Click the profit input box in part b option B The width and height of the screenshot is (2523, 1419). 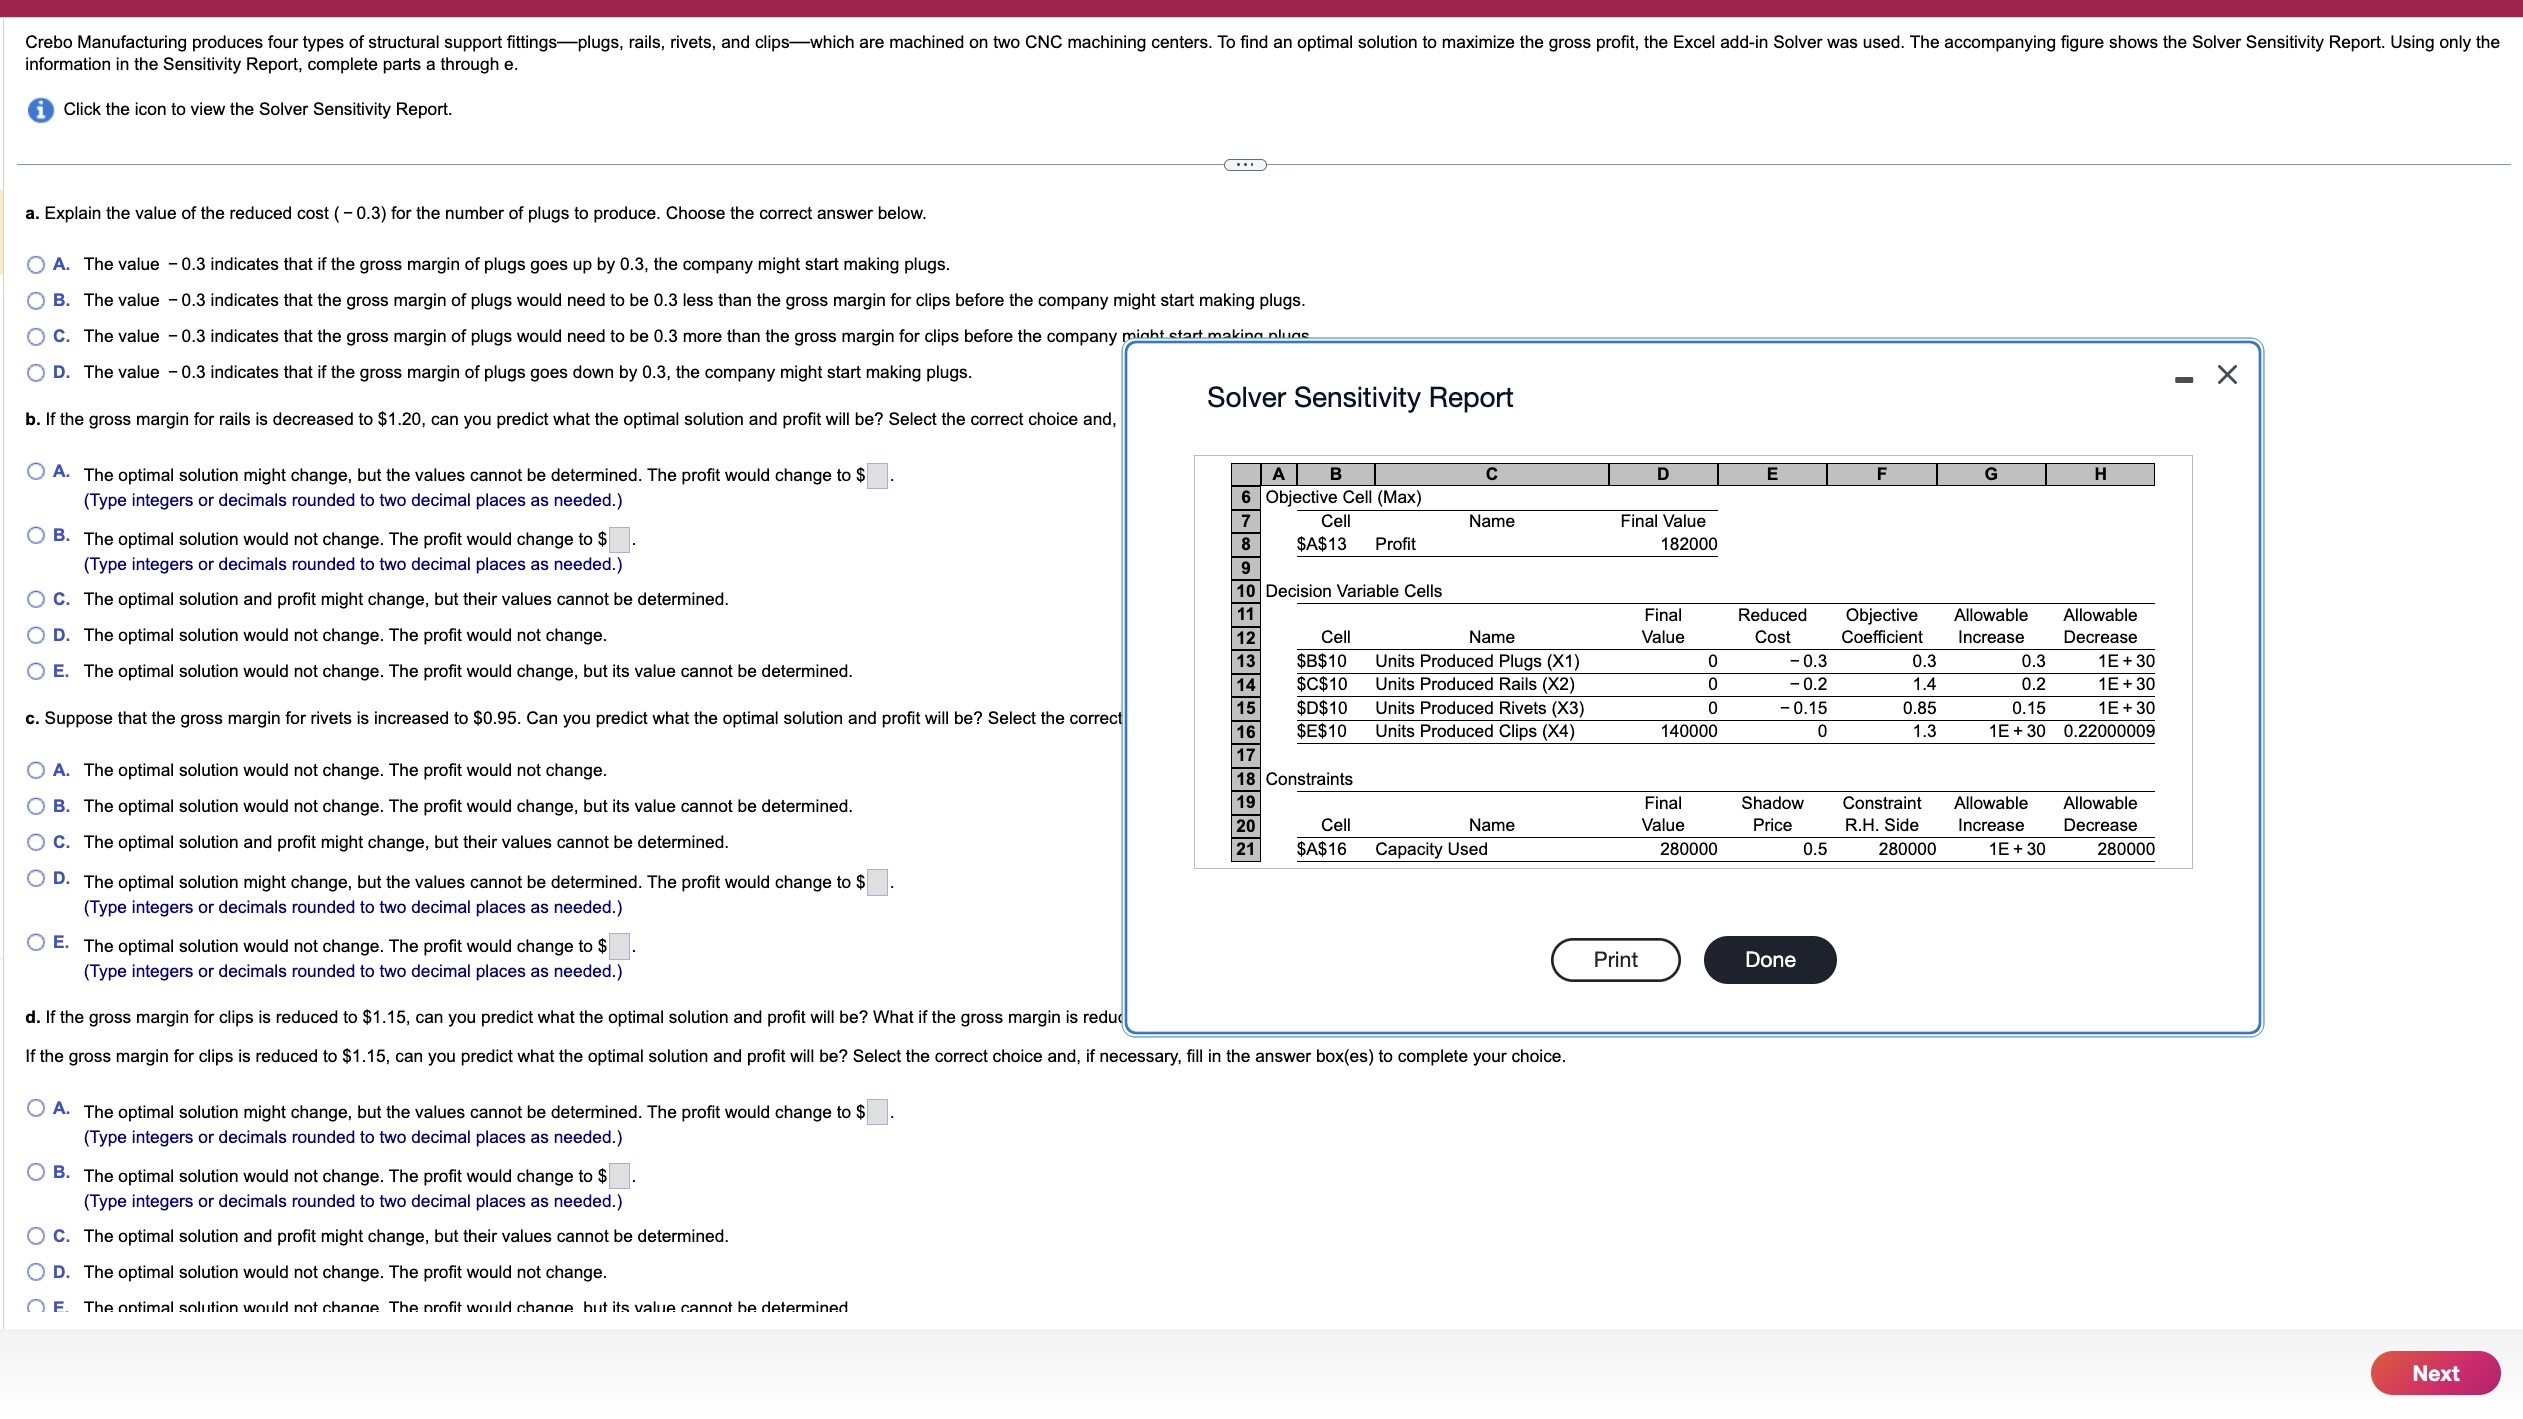[x=619, y=540]
